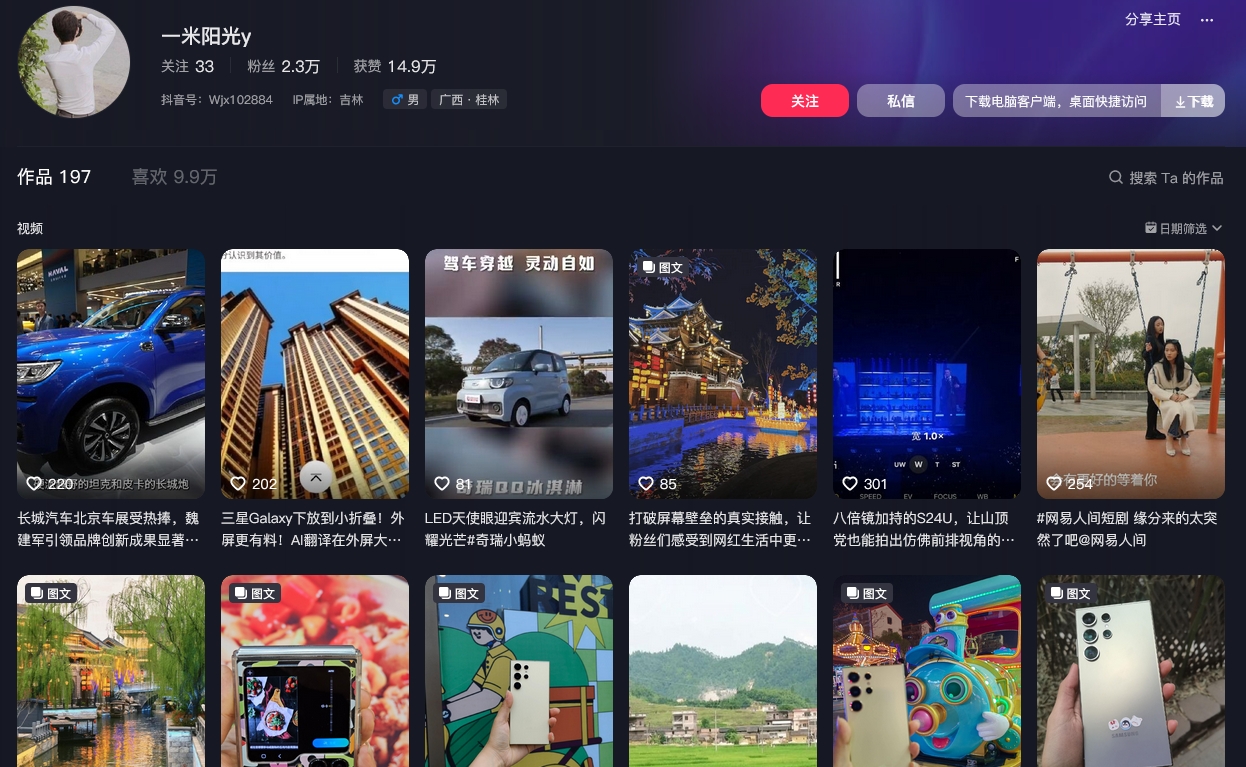Click the 图文 badge on delivery mural post
Screen dimensions: 1246x767
[459, 593]
